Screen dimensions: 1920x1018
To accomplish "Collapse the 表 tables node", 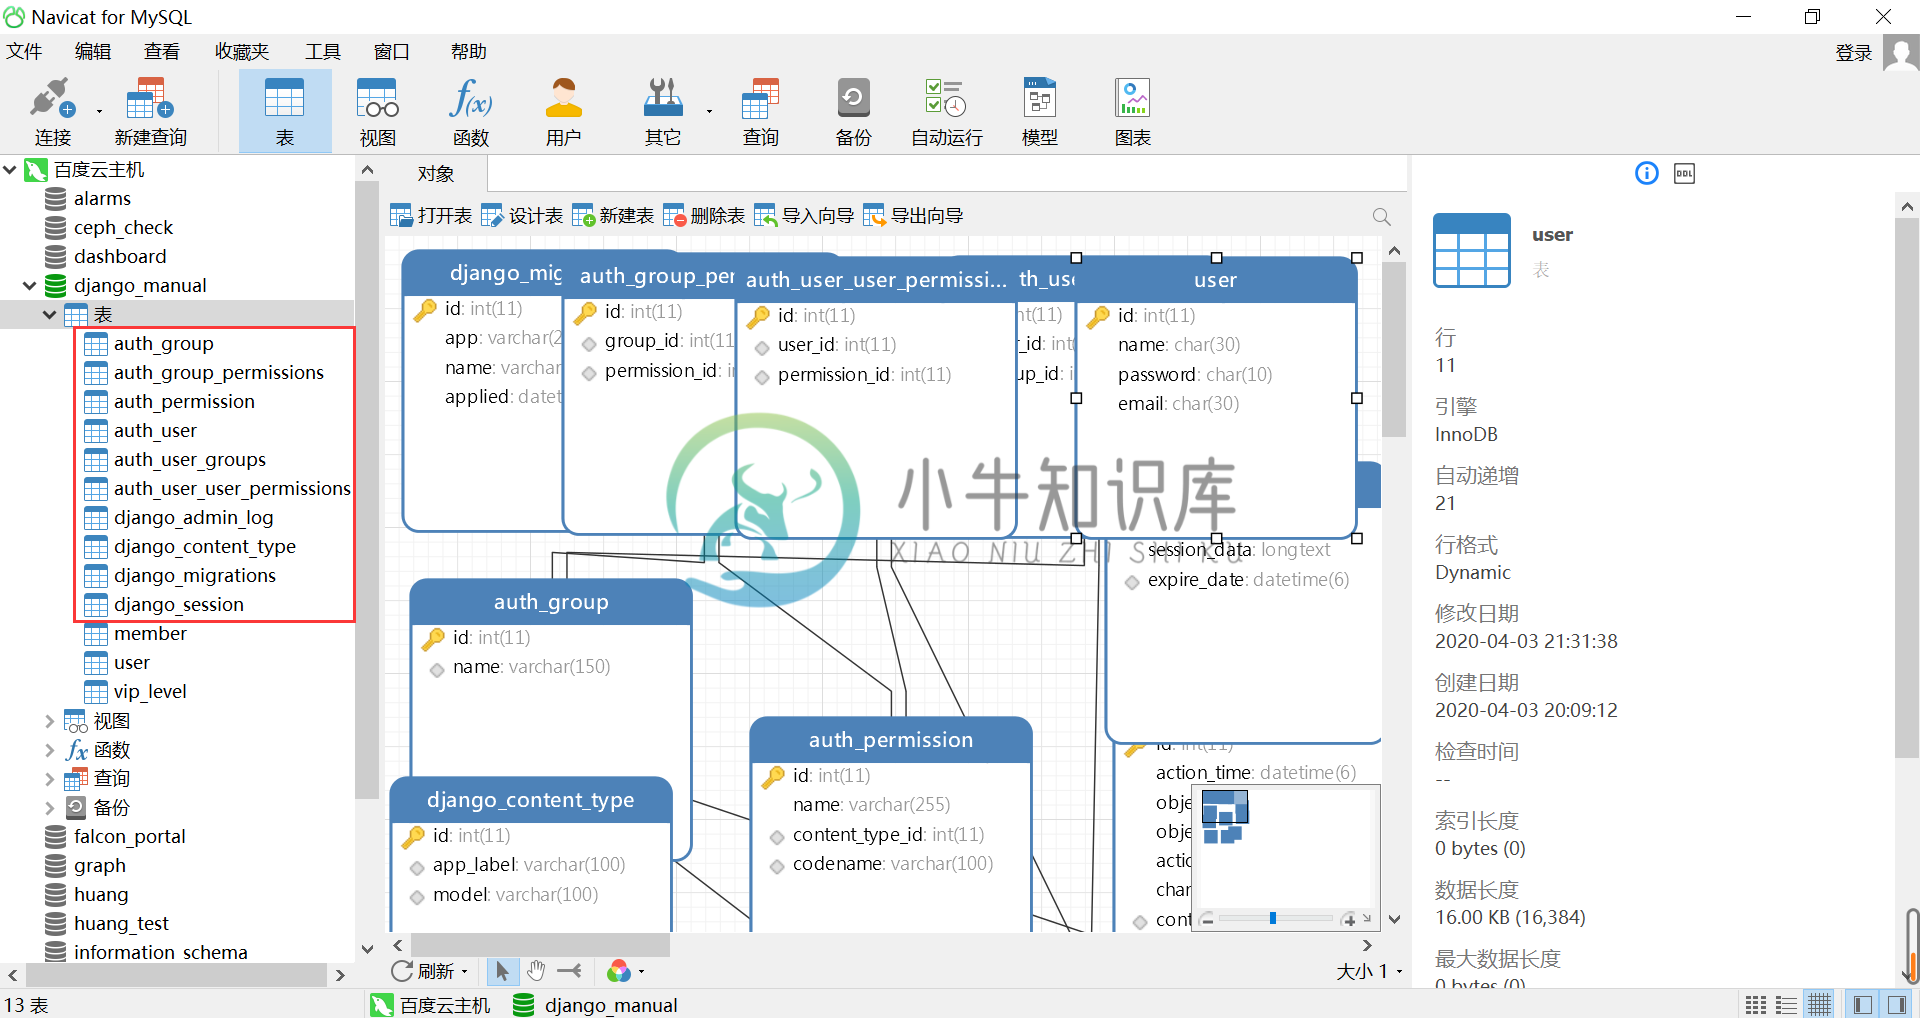I will pos(49,315).
